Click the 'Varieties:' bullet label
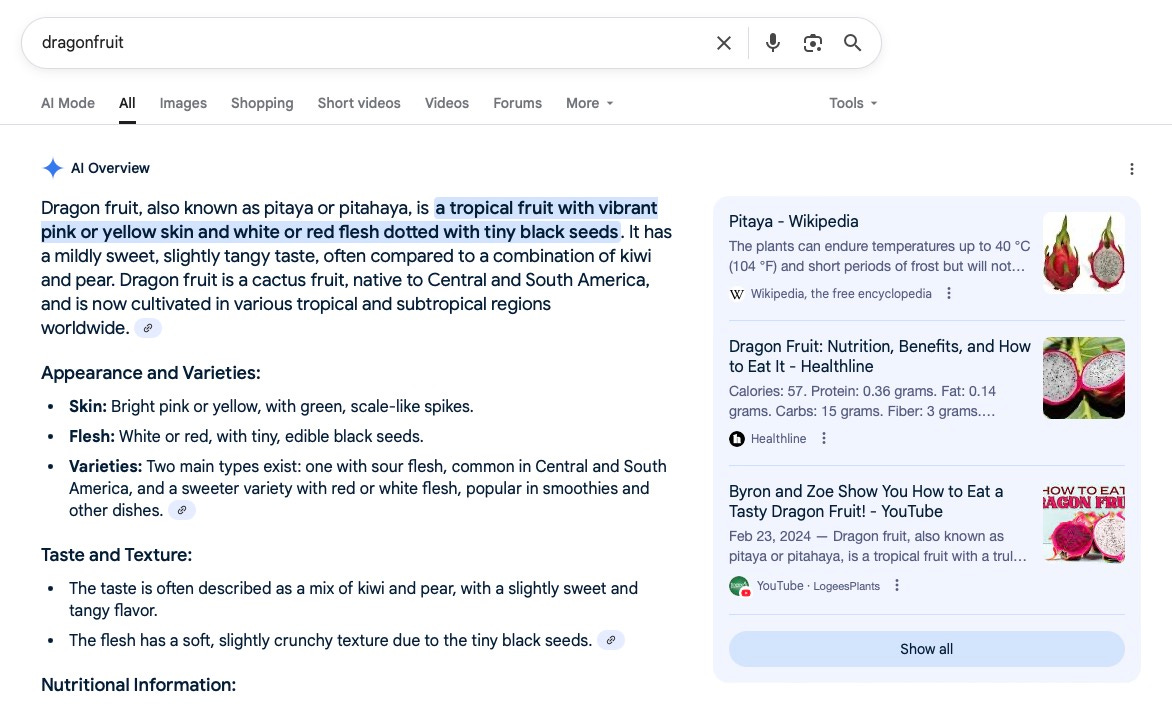Screen dimensions: 1172x710 (x=105, y=466)
